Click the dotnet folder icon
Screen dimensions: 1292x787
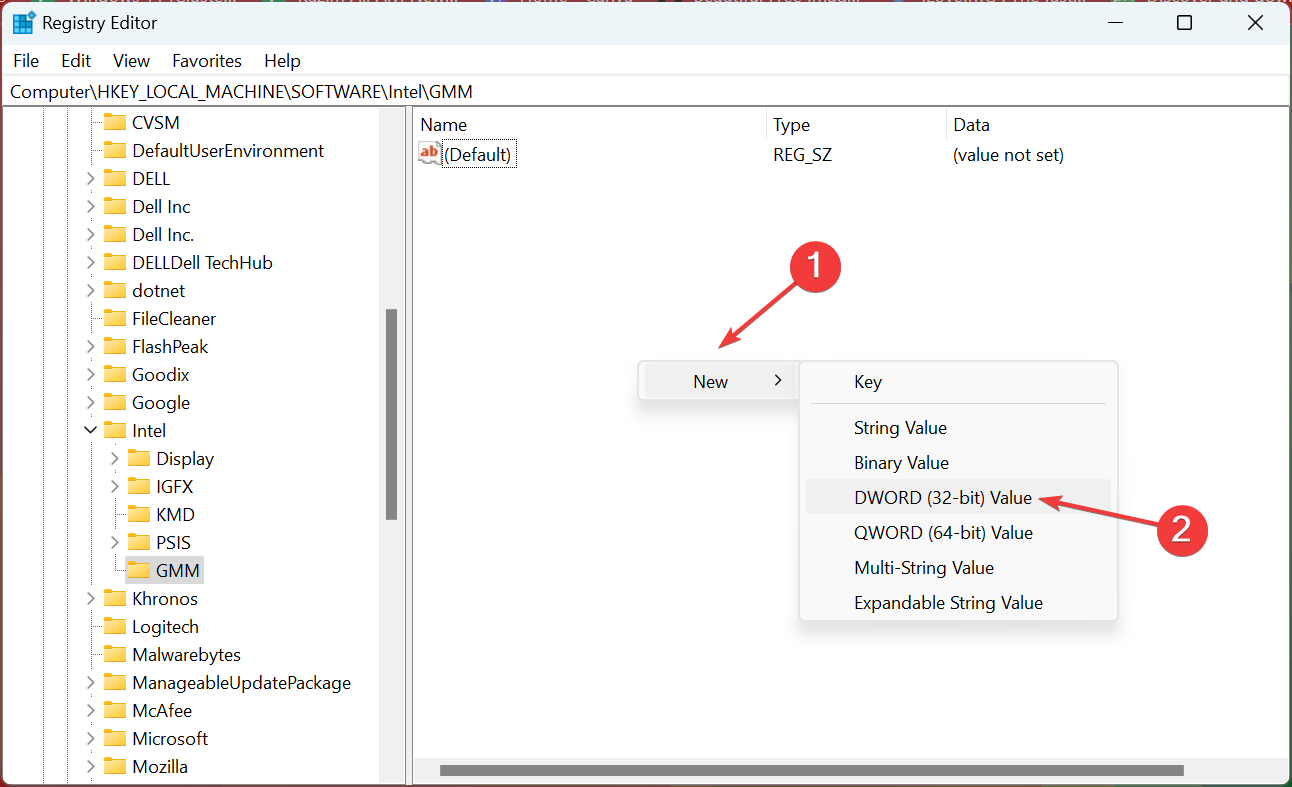(115, 291)
